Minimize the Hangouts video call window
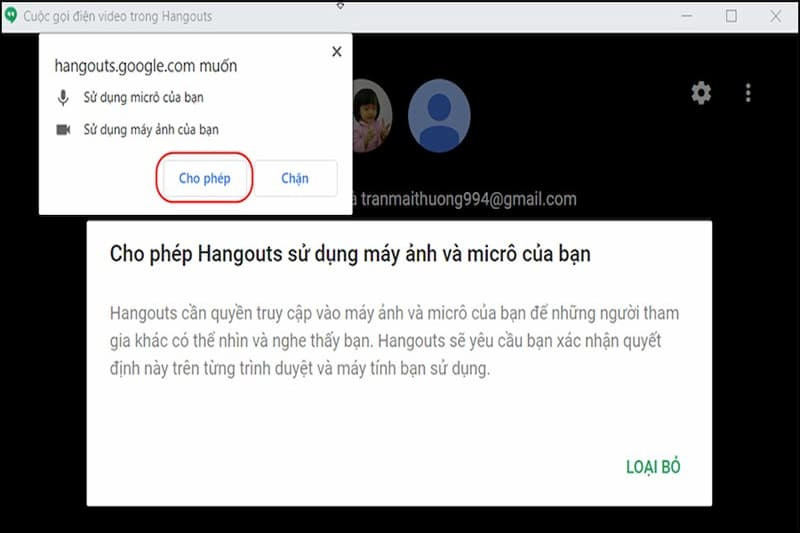800x533 pixels. 687,16
